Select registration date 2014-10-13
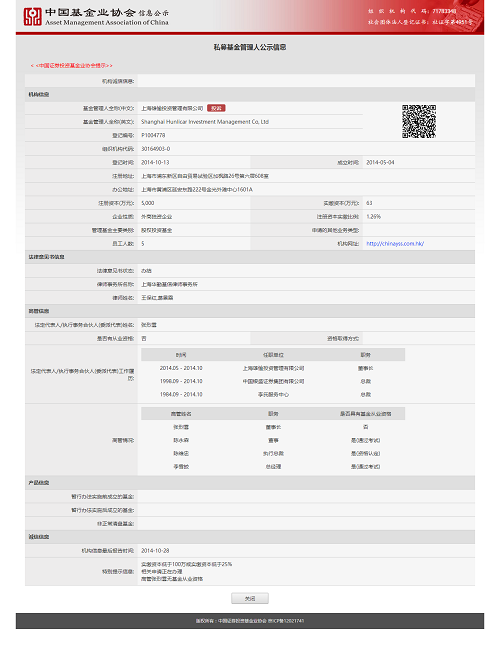This screenshot has width=500, height=651. click(x=155, y=162)
